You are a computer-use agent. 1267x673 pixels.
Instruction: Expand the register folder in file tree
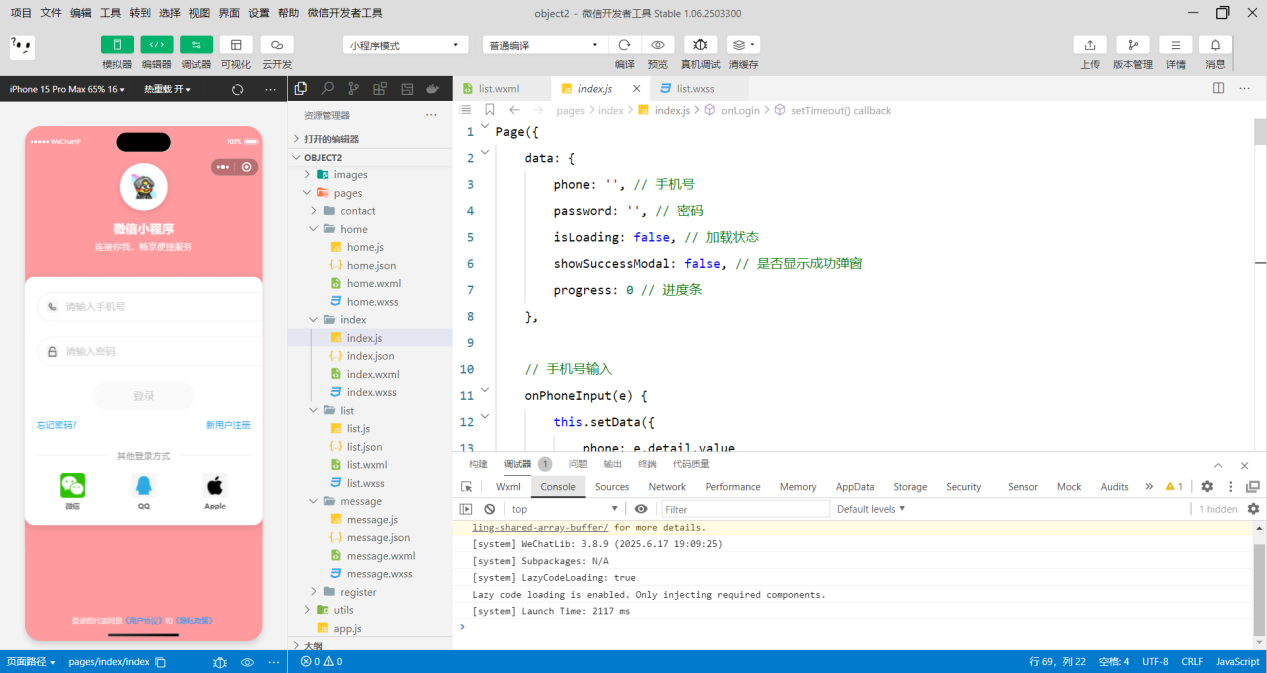tap(358, 592)
